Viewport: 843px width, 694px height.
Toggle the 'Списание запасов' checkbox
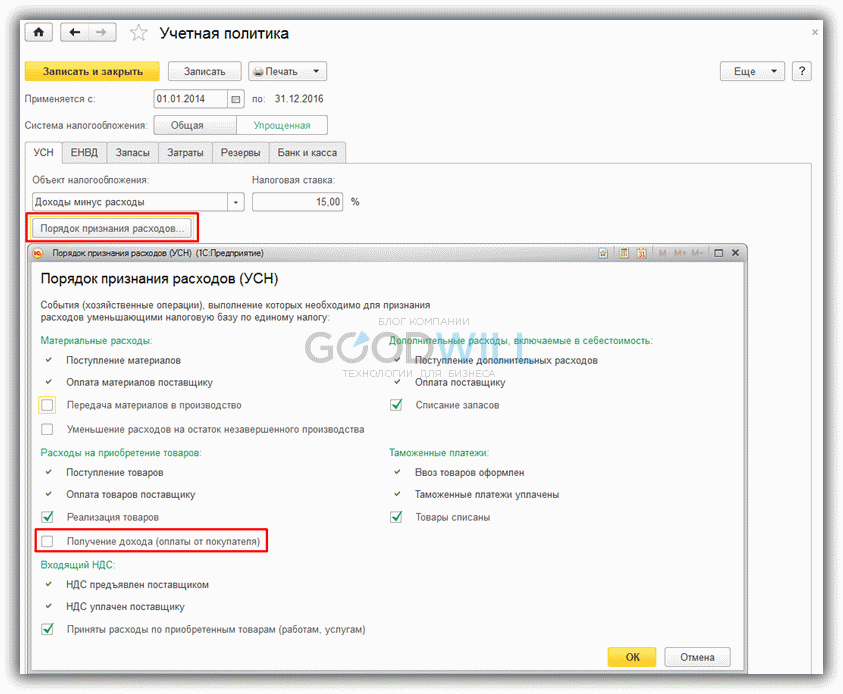pos(396,405)
